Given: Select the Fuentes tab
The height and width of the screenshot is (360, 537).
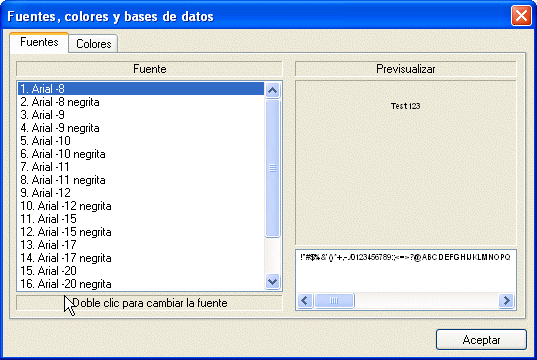Looking at the screenshot, I should 39,42.
